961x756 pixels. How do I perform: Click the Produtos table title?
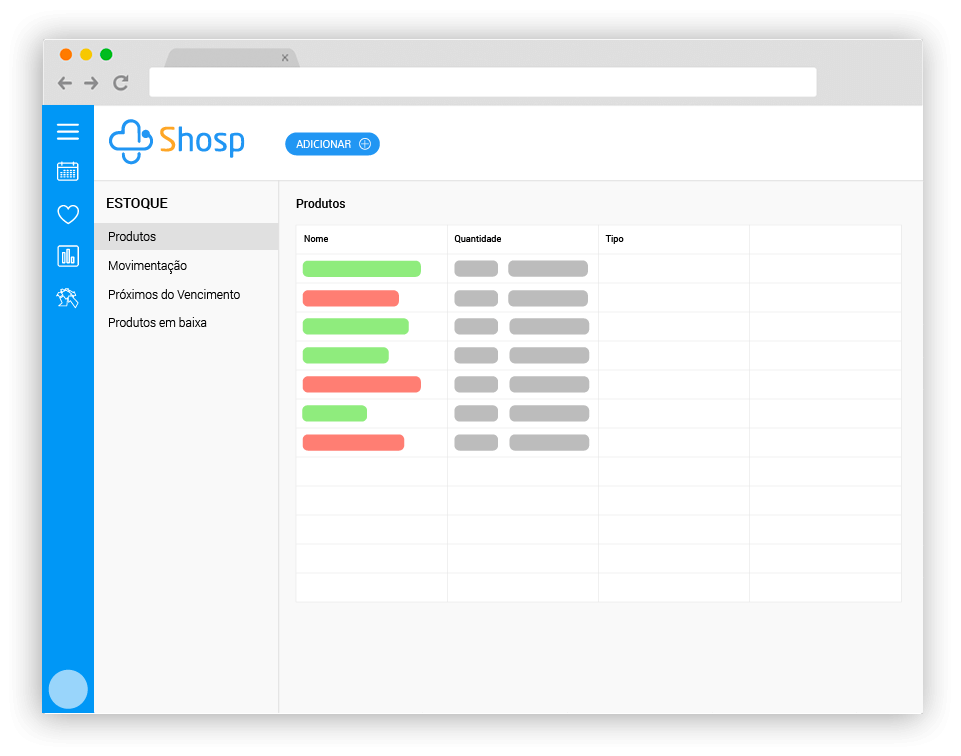click(x=321, y=203)
